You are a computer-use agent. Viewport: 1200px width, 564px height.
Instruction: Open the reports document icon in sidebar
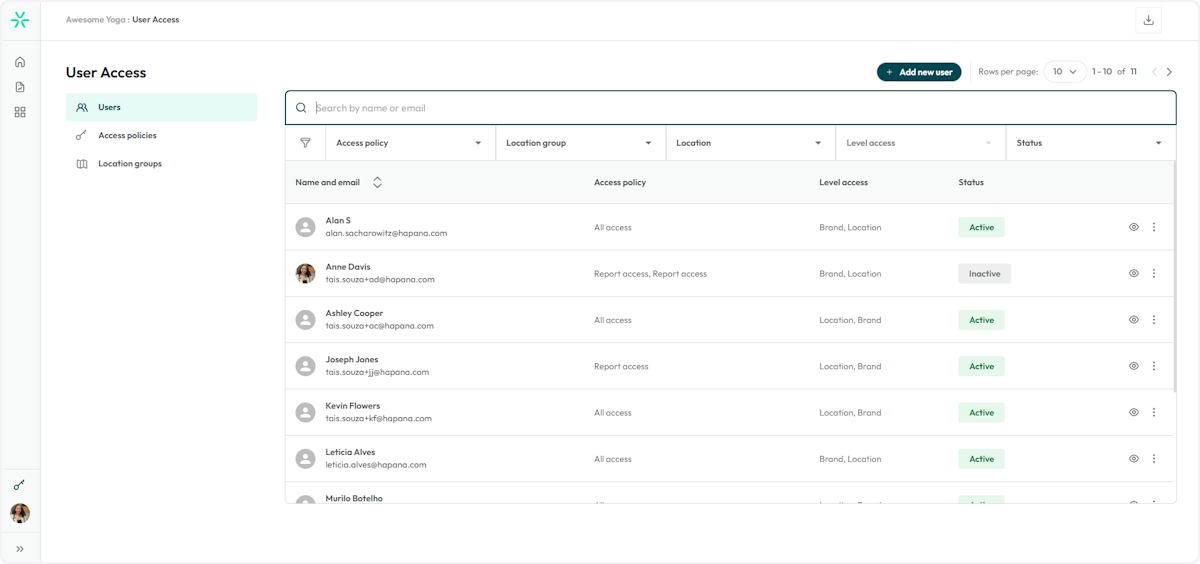click(x=20, y=87)
